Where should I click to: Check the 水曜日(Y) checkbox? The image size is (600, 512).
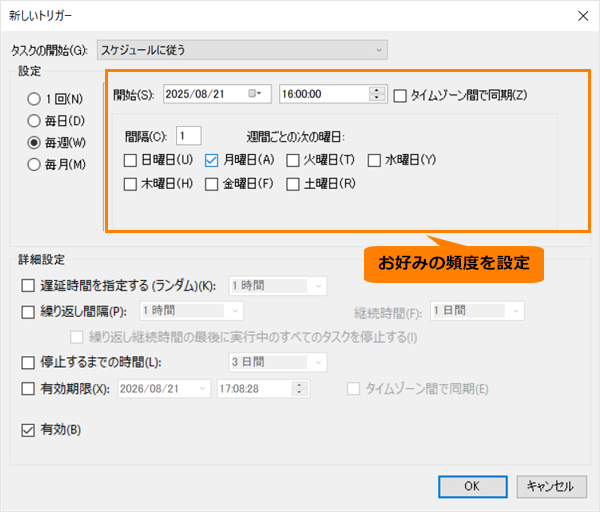click(x=374, y=160)
